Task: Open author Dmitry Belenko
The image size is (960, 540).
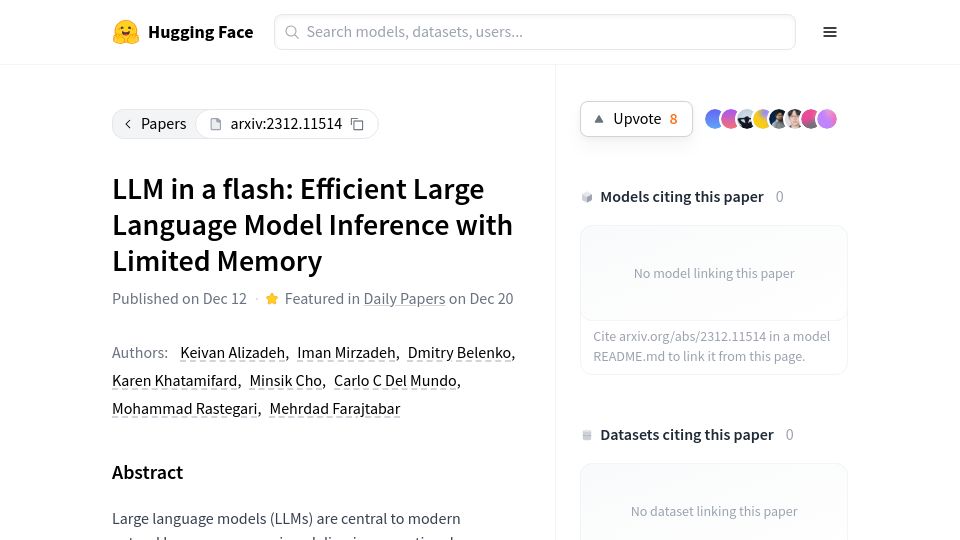Action: click(459, 353)
